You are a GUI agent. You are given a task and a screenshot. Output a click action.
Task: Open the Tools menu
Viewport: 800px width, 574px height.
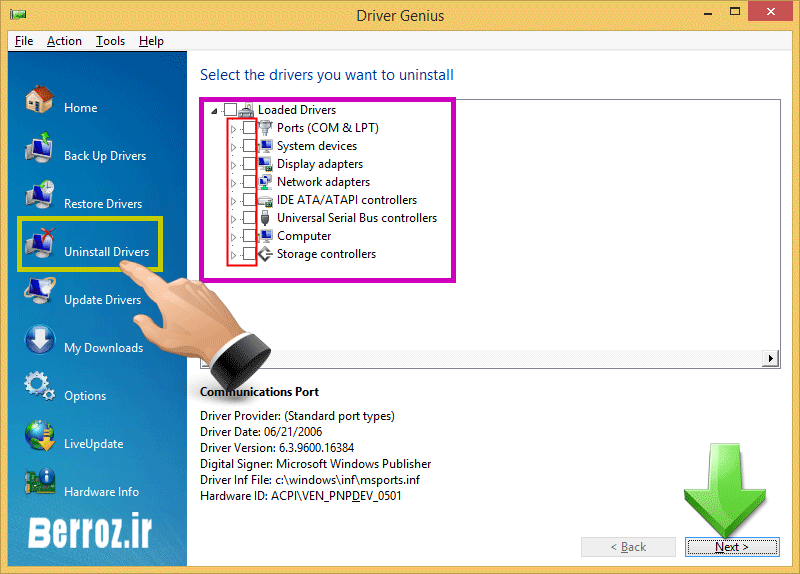click(110, 41)
